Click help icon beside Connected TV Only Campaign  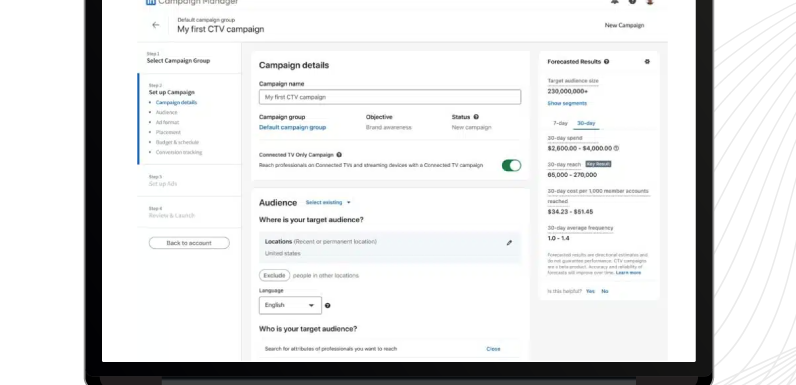(x=339, y=155)
